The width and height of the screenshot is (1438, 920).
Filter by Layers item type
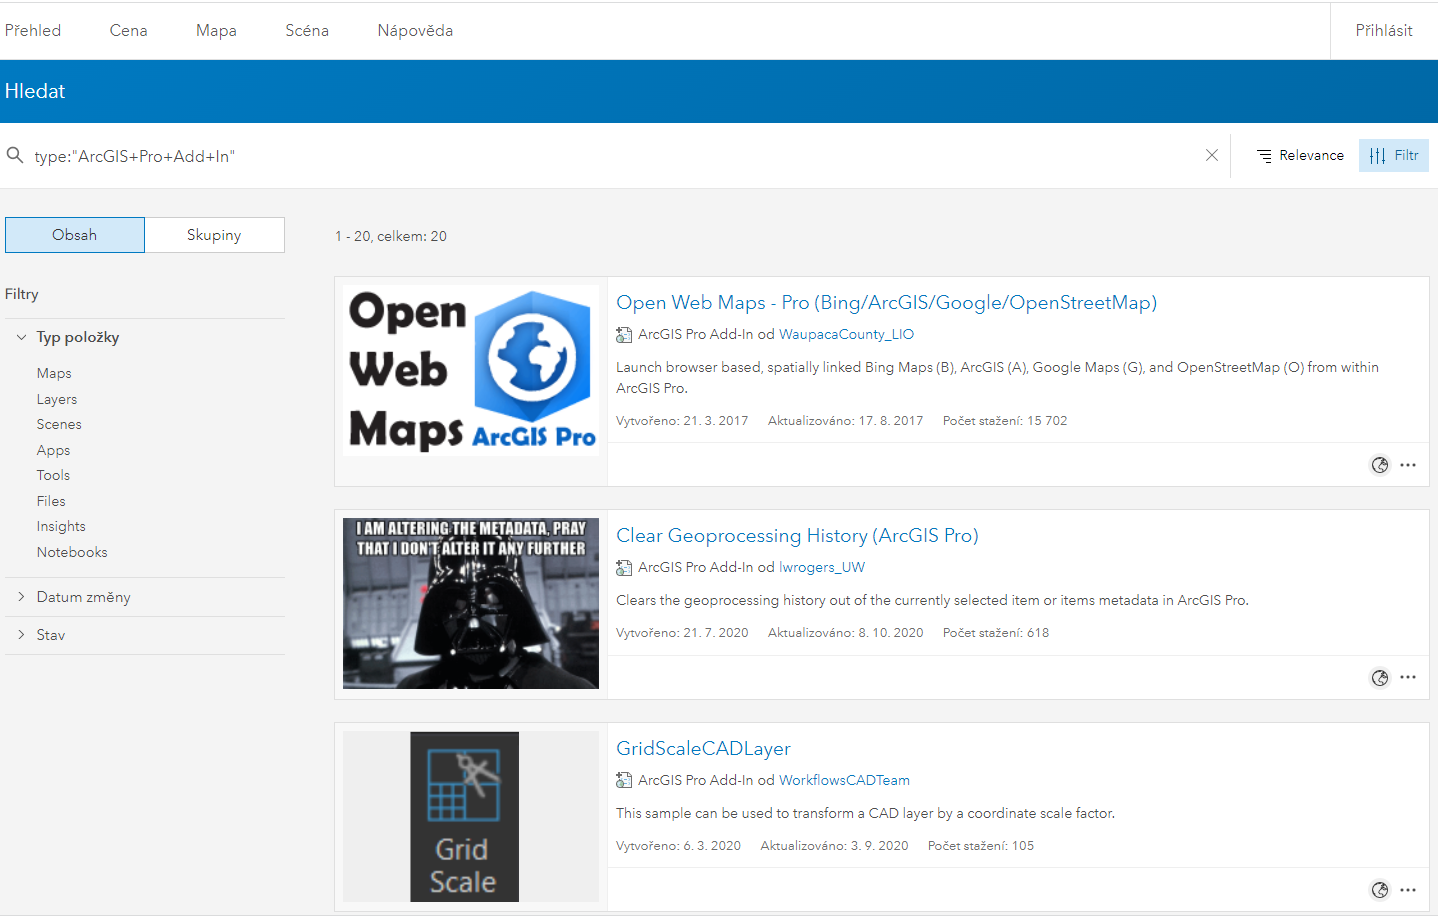[57, 399]
